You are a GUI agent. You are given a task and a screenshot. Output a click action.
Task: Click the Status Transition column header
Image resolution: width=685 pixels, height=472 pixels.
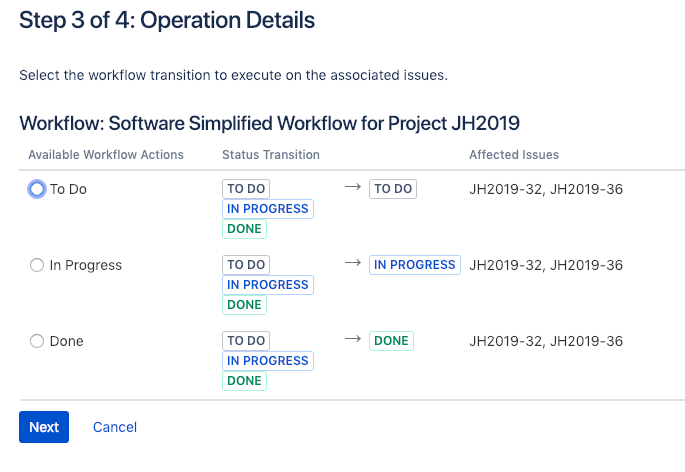tap(271, 155)
